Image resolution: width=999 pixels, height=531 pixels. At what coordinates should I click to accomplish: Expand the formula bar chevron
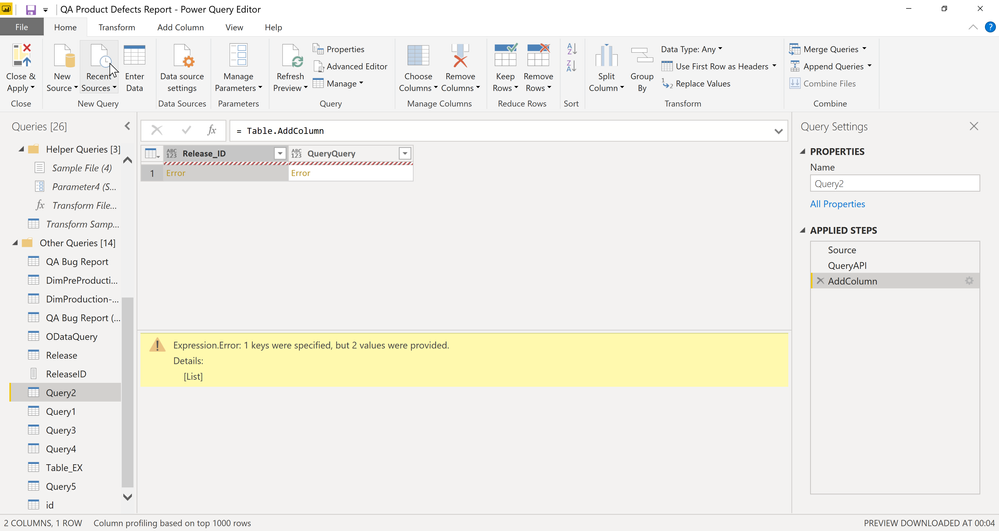(x=779, y=131)
